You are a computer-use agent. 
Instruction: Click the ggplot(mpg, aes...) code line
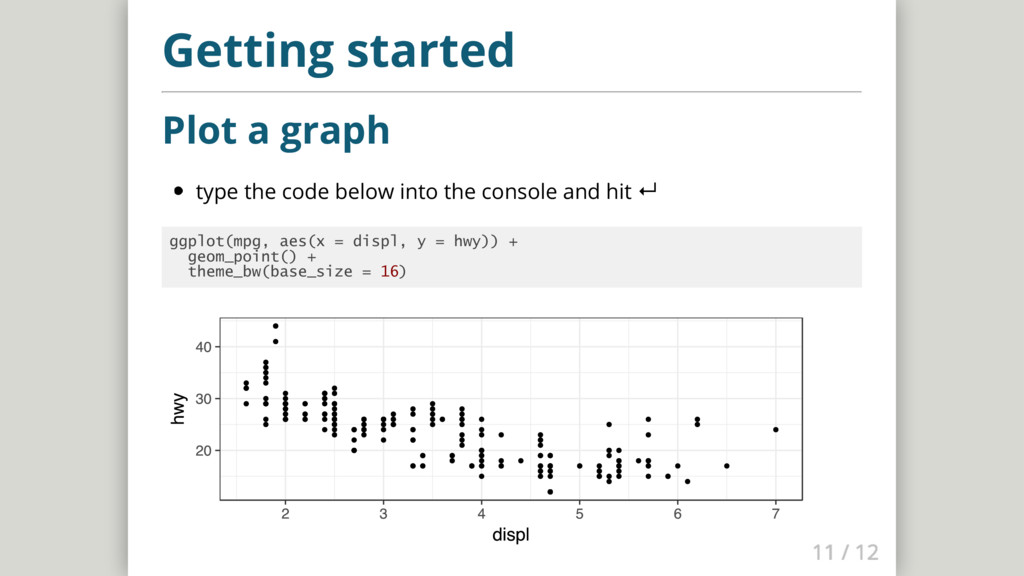point(343,241)
